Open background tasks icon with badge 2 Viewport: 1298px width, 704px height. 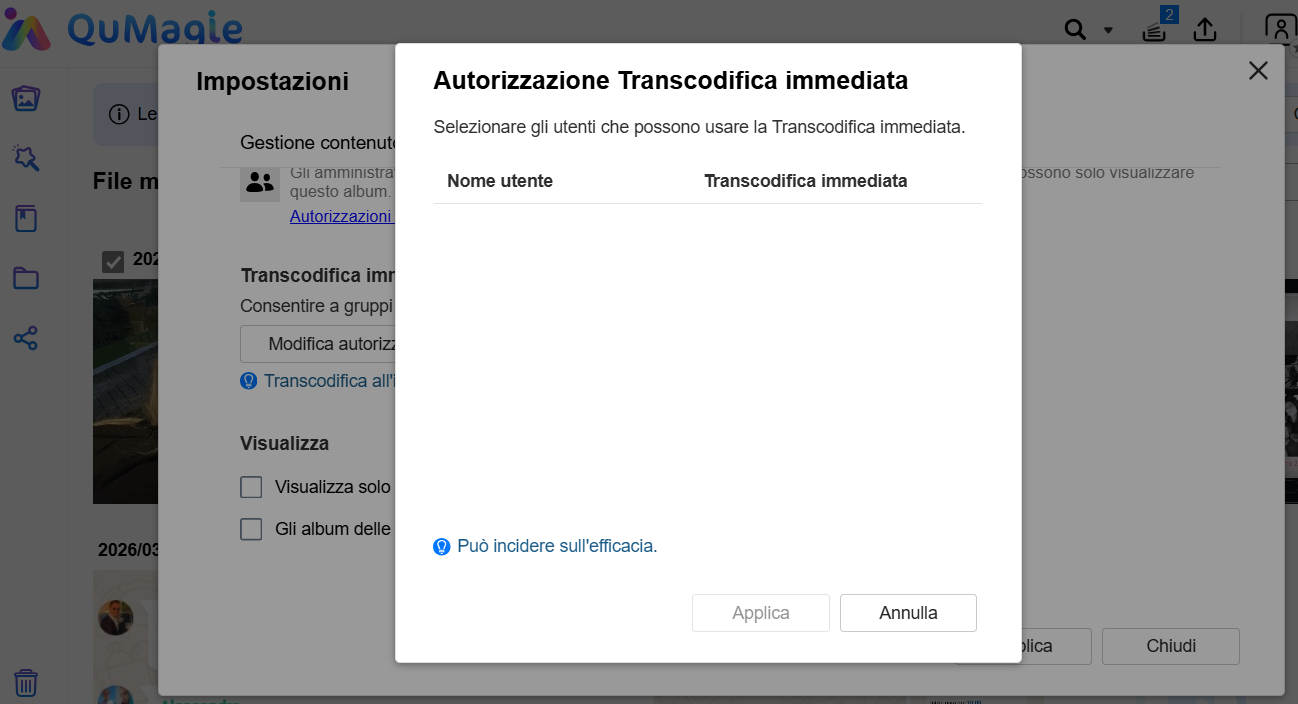pyautogui.click(x=1154, y=30)
